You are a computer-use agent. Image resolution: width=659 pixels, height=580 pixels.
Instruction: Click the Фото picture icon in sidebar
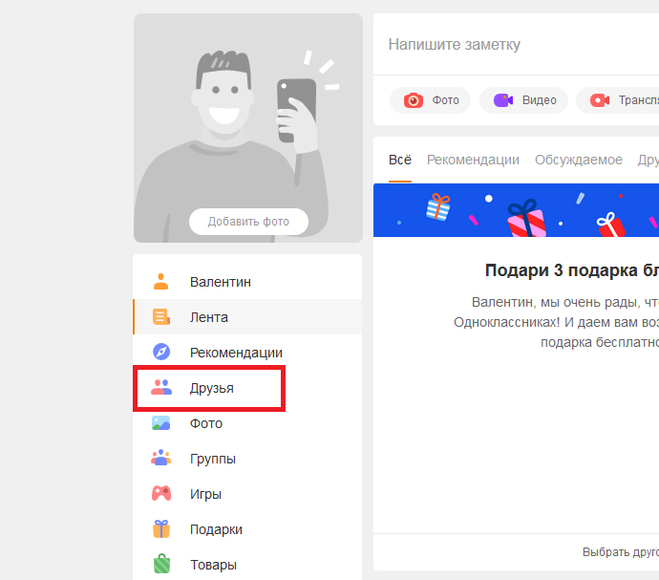pyautogui.click(x=161, y=423)
